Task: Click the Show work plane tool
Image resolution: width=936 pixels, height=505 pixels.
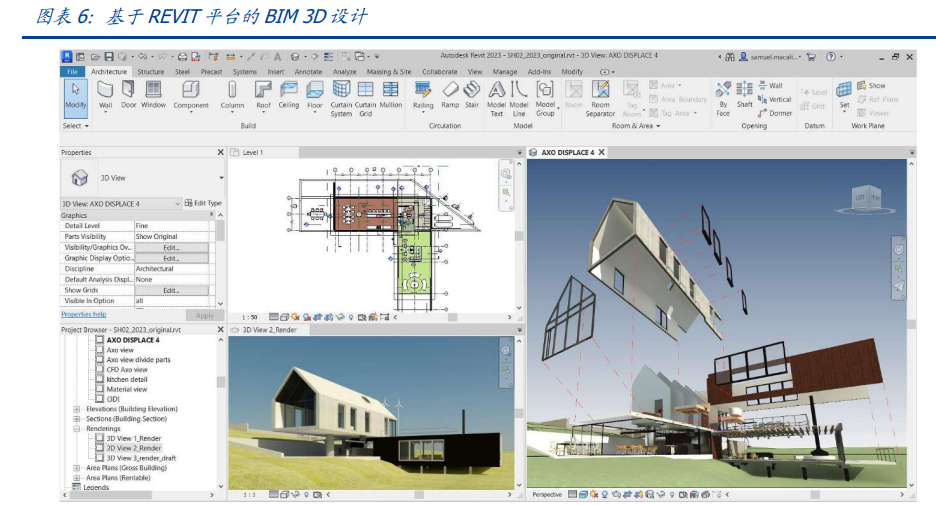Action: [872, 85]
